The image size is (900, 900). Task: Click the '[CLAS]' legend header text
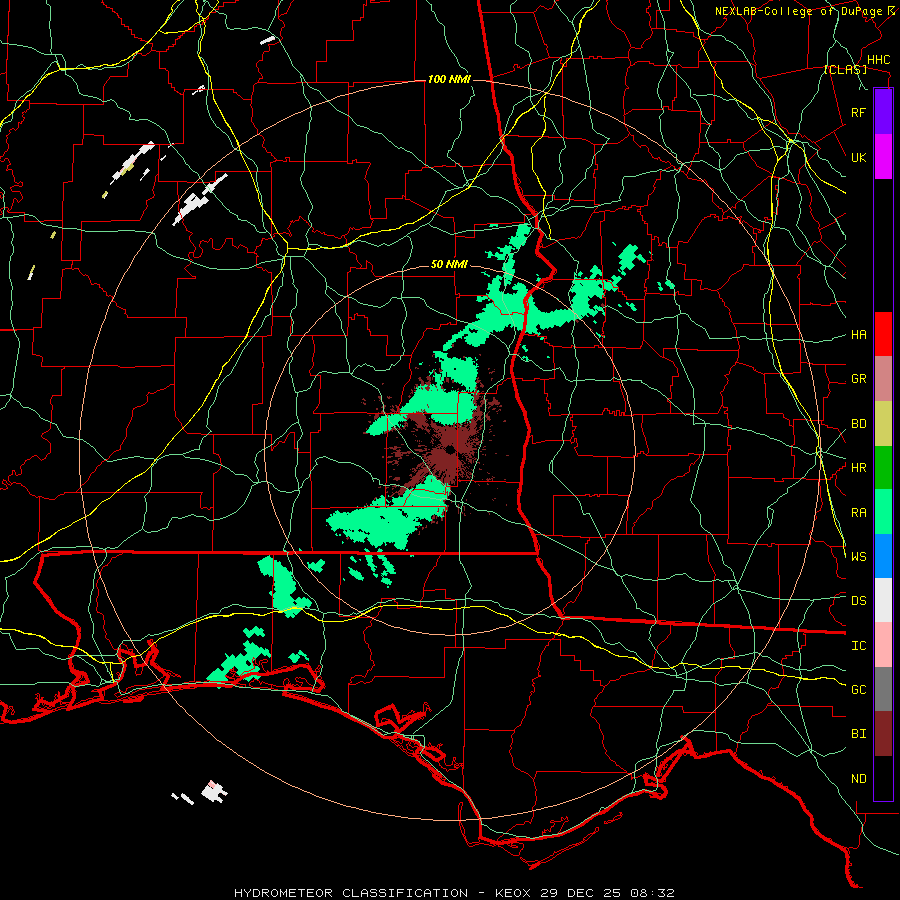845,70
